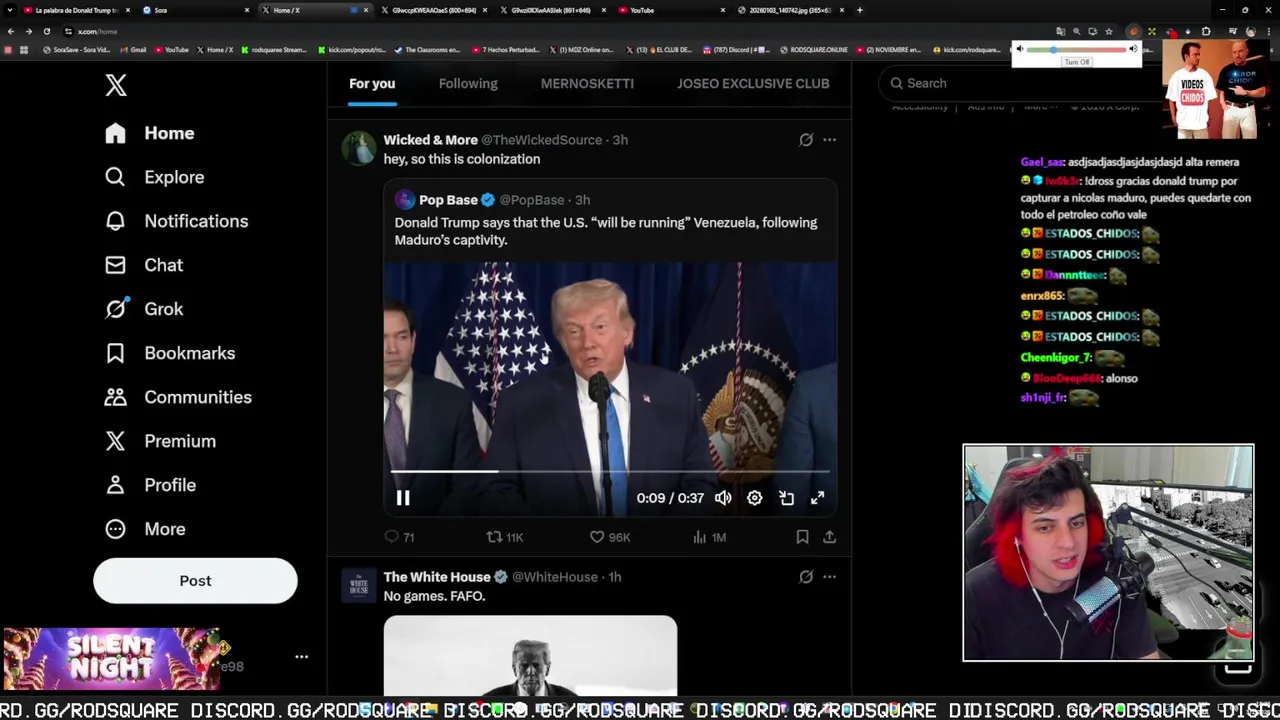1280x720 pixels.
Task: Click Turn Off in the volume popup
Action: pyautogui.click(x=1076, y=62)
